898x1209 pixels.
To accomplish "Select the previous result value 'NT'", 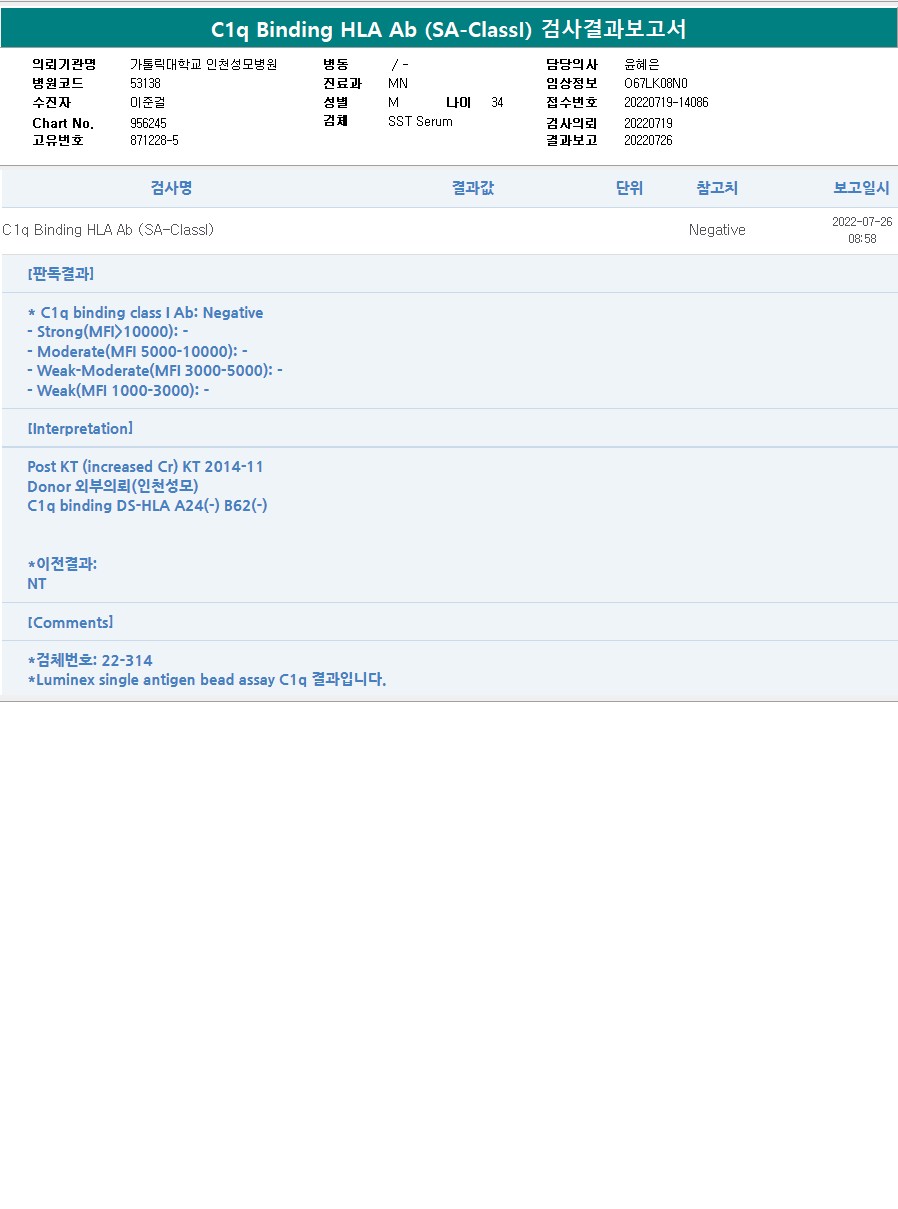I will 37,584.
